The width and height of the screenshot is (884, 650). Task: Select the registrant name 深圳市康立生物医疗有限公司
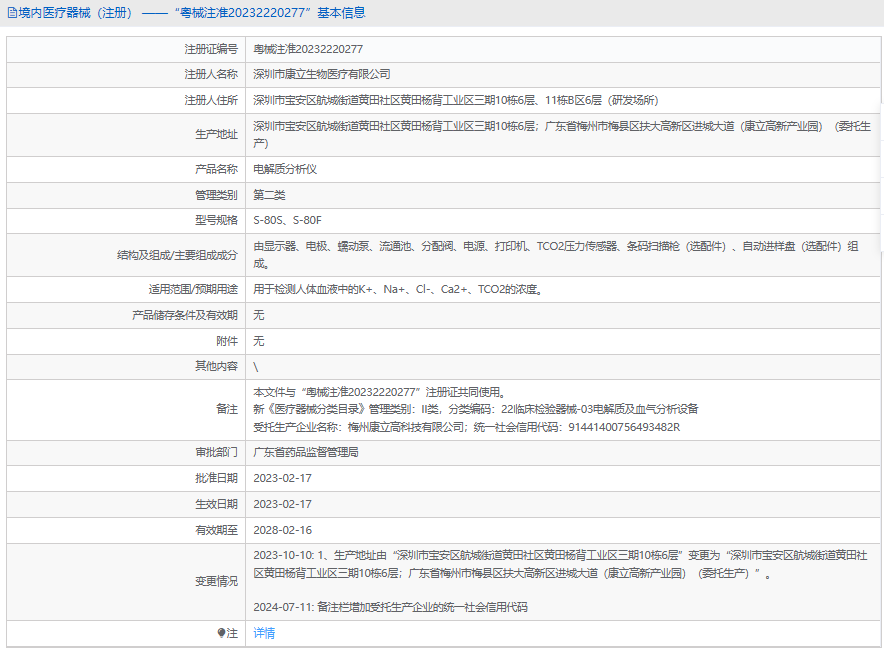[322, 74]
